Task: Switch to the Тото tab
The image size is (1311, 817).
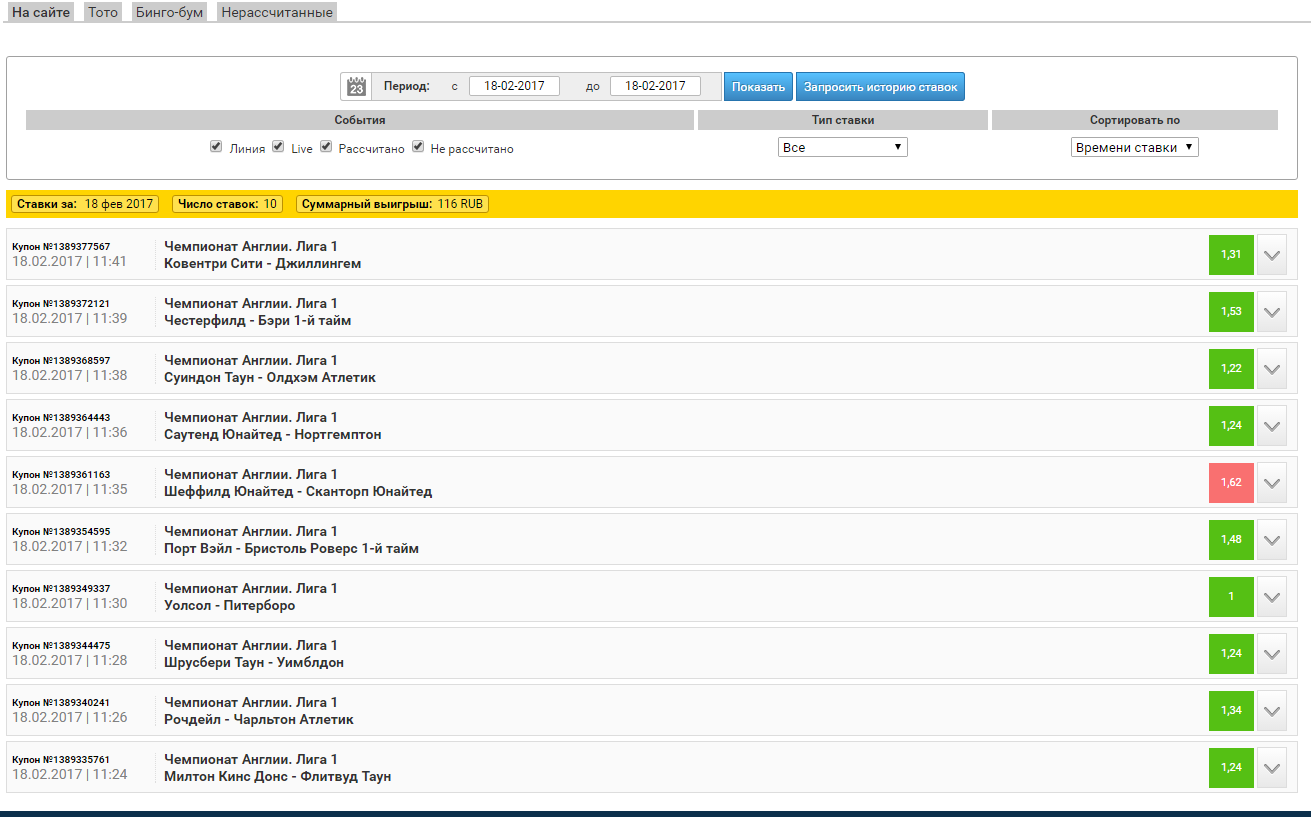Action: (x=102, y=12)
